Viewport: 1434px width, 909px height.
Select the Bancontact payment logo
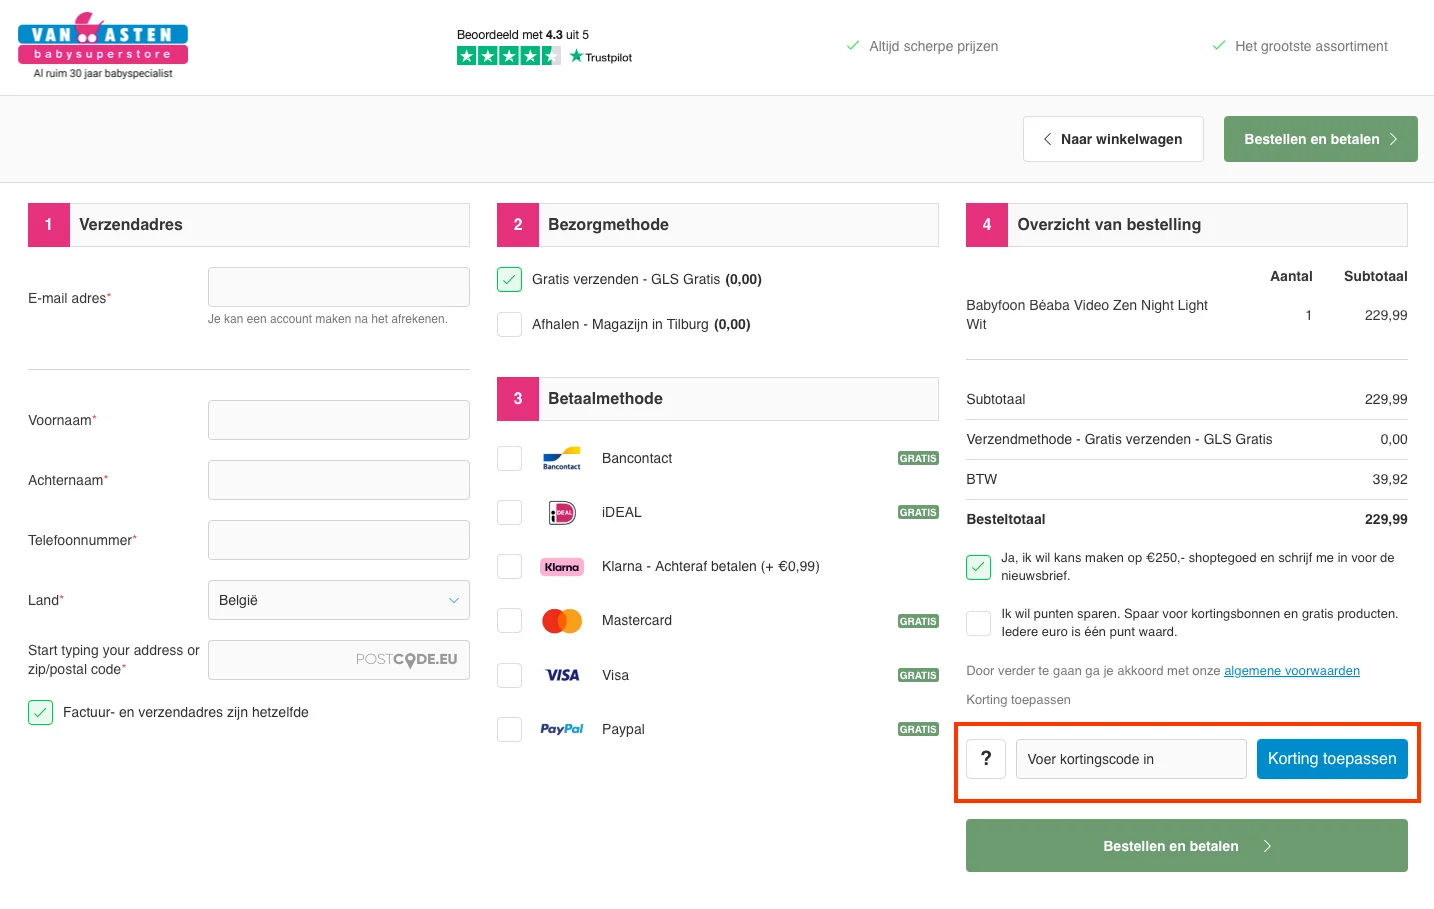tap(561, 458)
